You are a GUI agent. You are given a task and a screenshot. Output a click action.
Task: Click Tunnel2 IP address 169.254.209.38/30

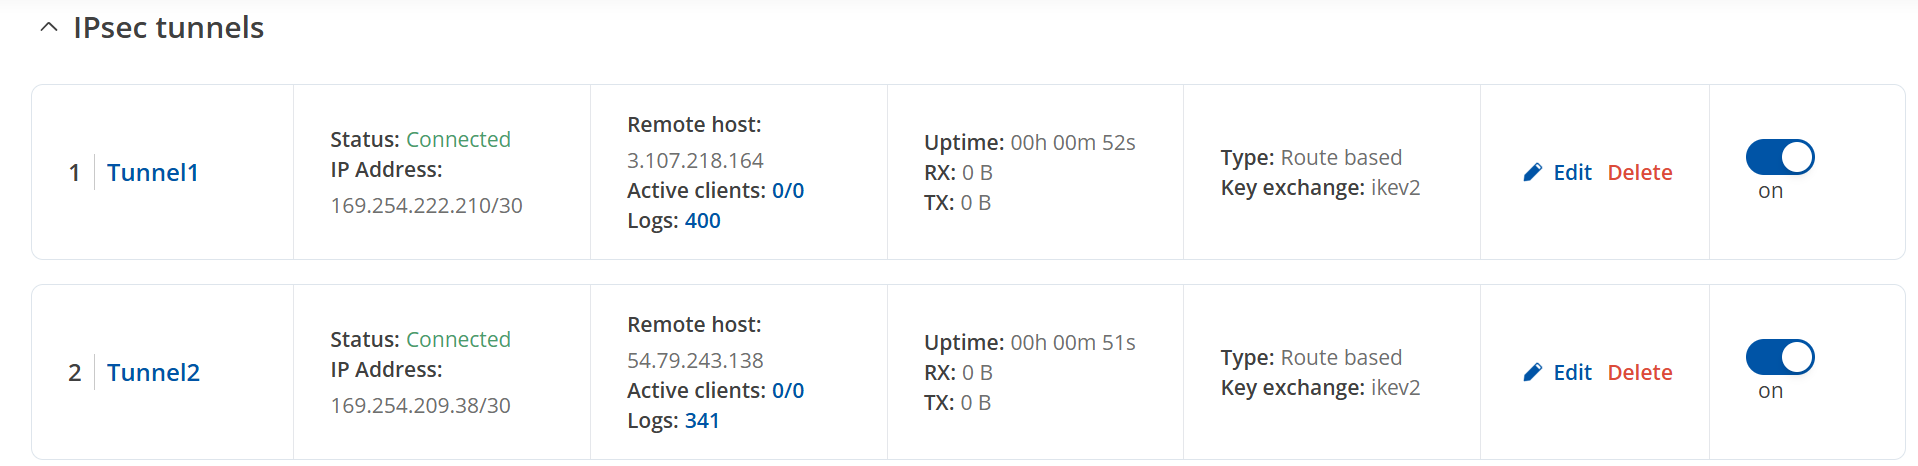(x=420, y=406)
